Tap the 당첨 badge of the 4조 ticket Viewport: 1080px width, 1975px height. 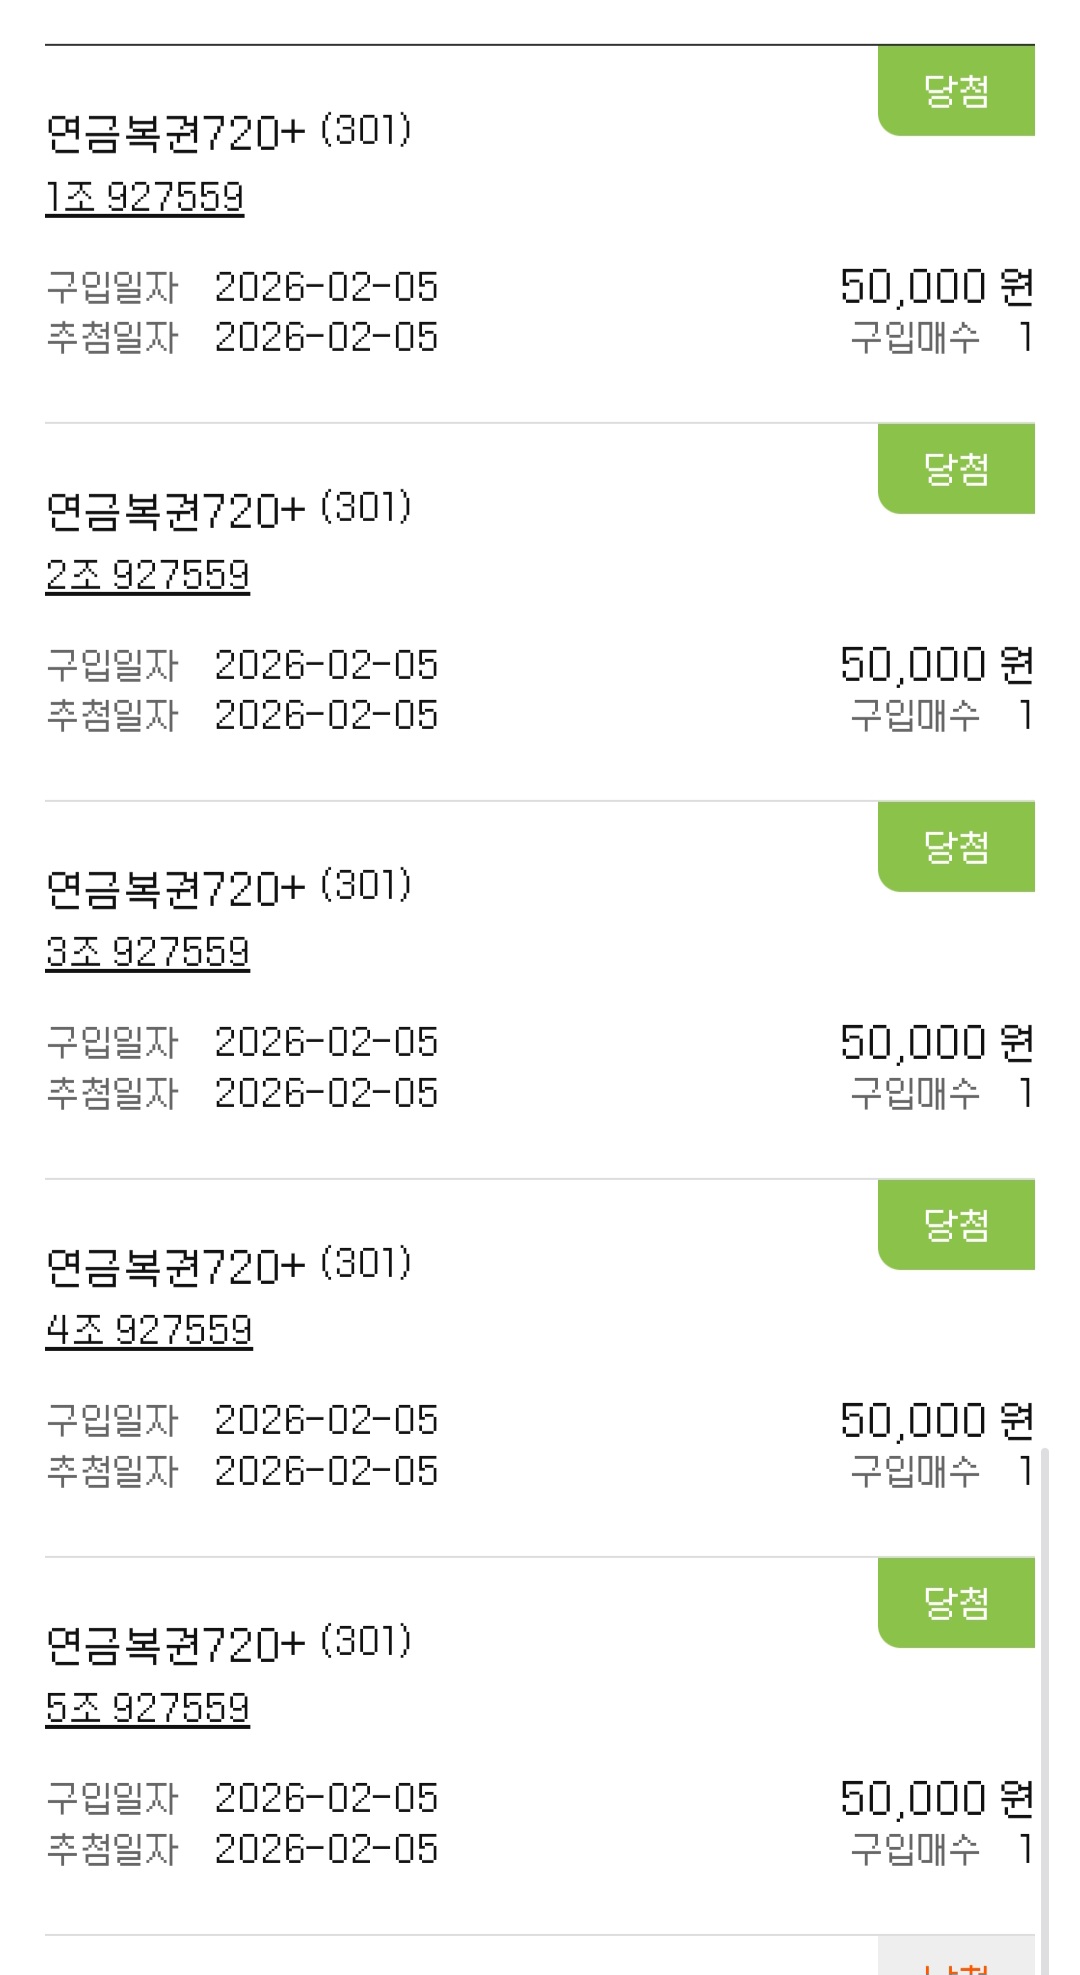point(956,1225)
